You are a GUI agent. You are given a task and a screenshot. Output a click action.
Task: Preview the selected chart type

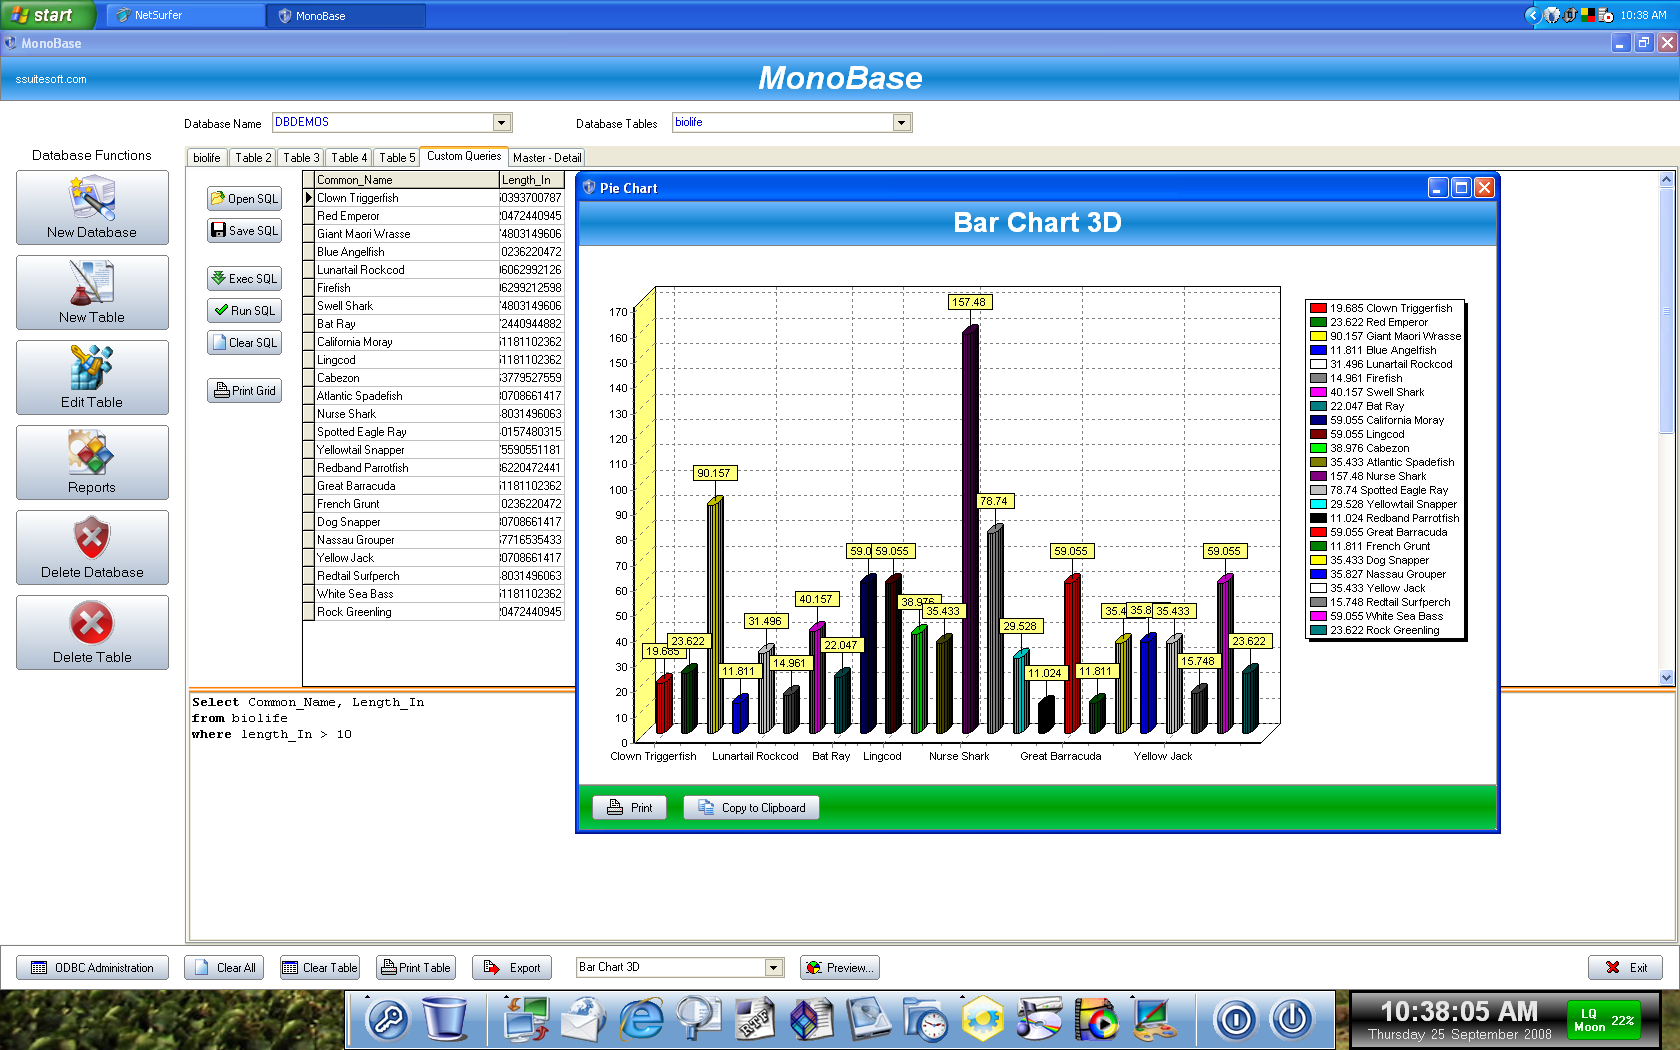(840, 968)
